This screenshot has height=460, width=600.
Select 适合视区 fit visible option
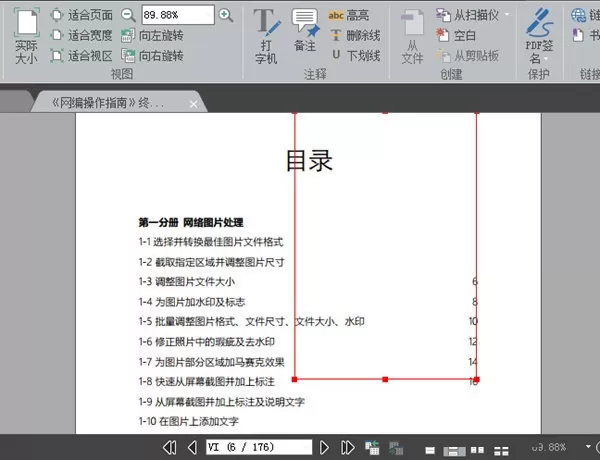tap(81, 56)
